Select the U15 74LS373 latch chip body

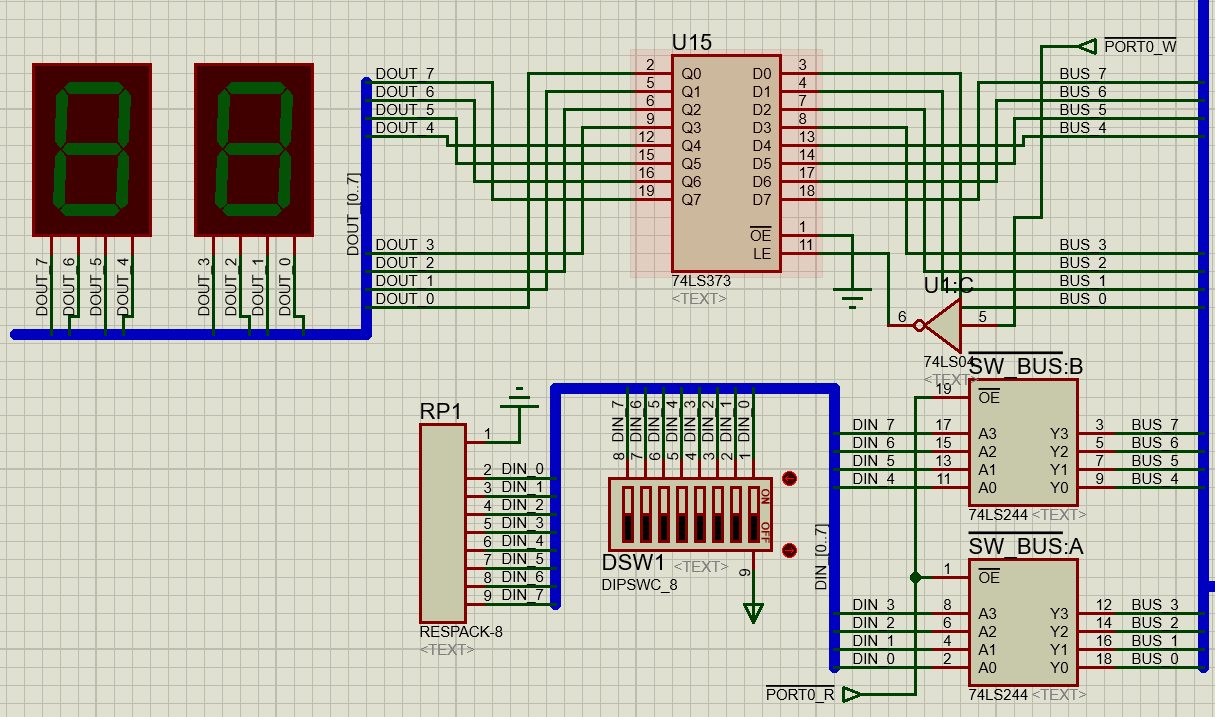(726, 163)
